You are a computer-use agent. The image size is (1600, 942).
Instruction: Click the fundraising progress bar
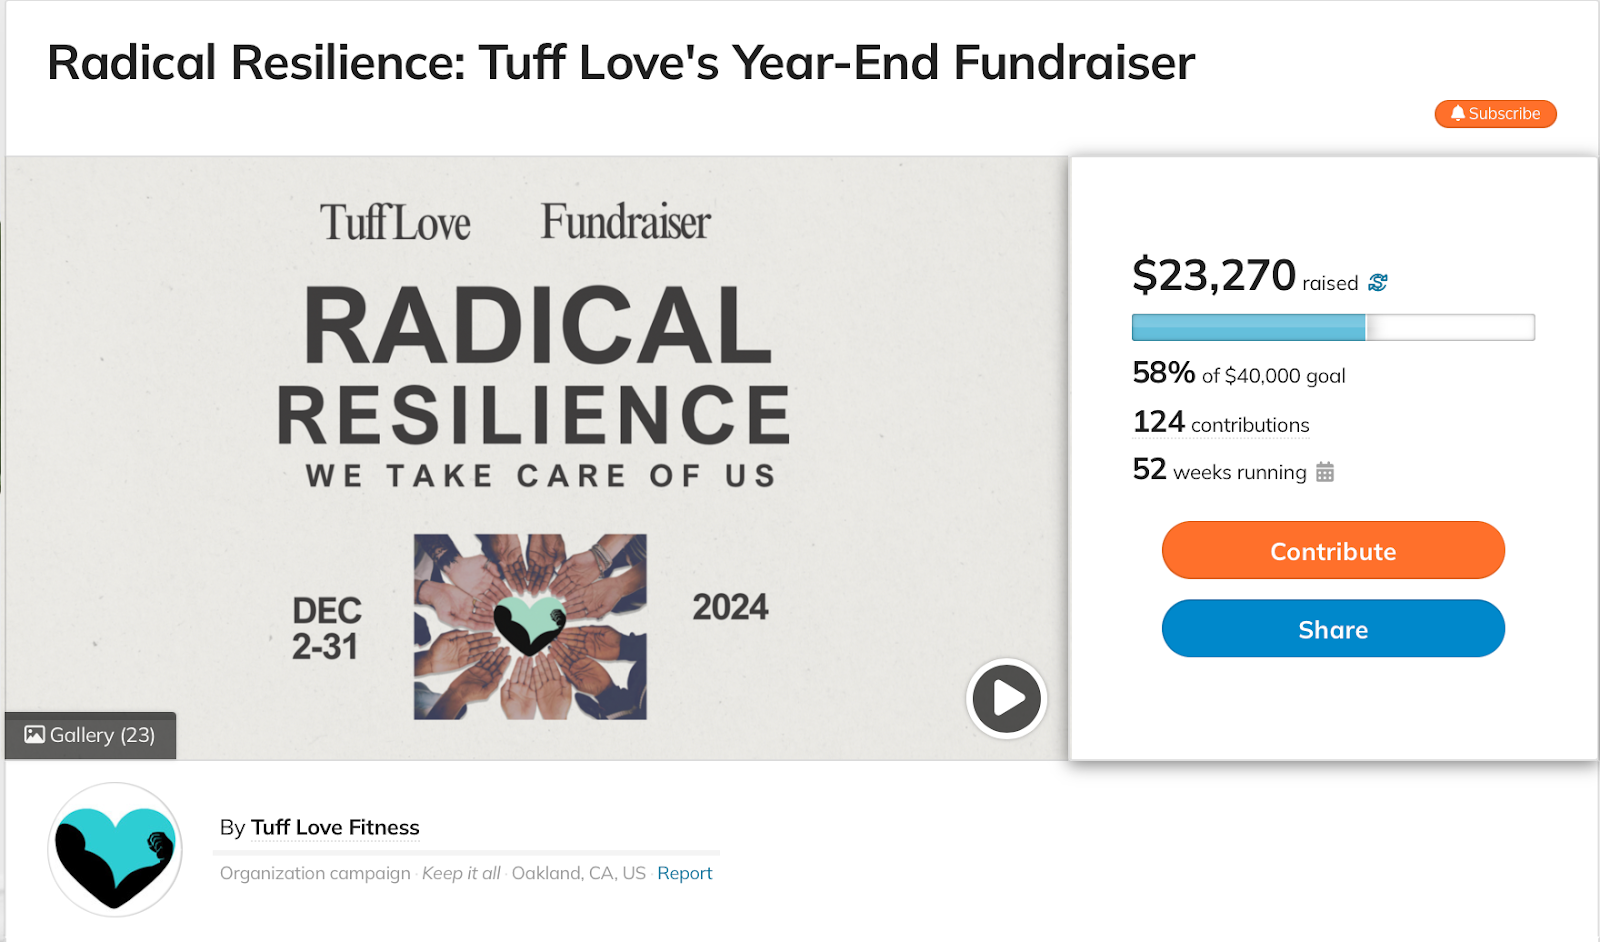[x=1332, y=327]
